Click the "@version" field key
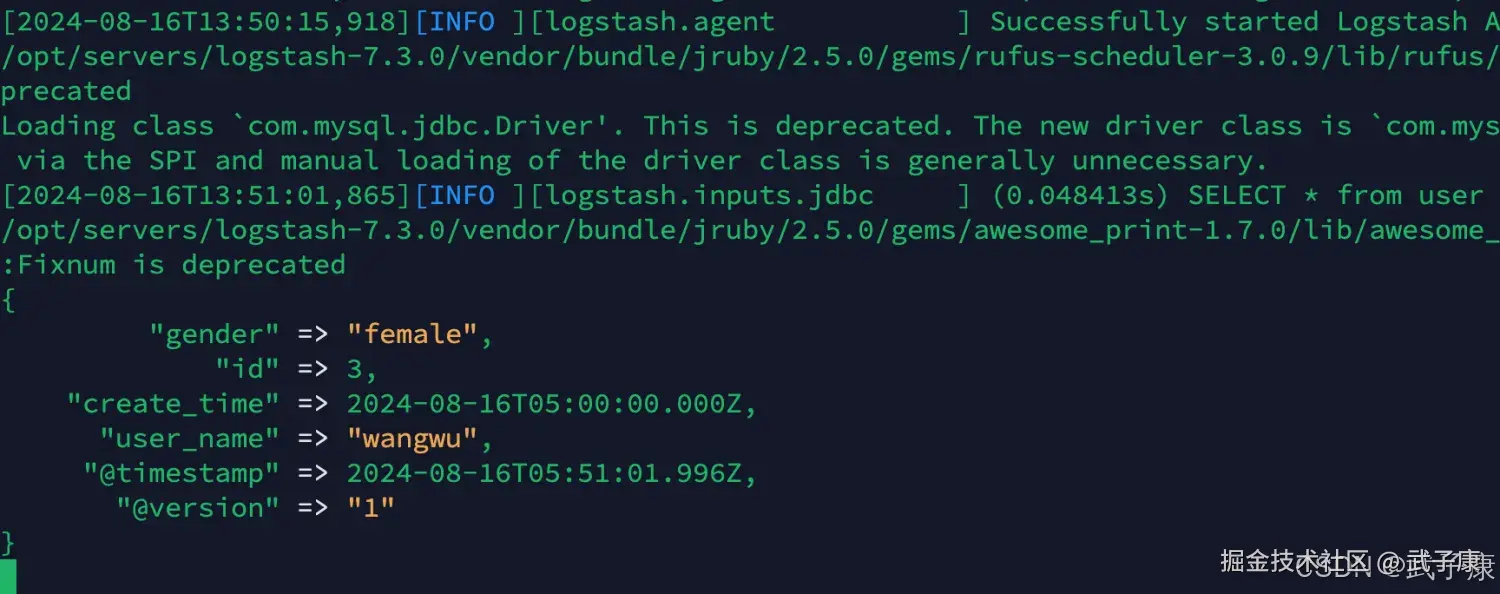This screenshot has height=594, width=1500. point(198,508)
